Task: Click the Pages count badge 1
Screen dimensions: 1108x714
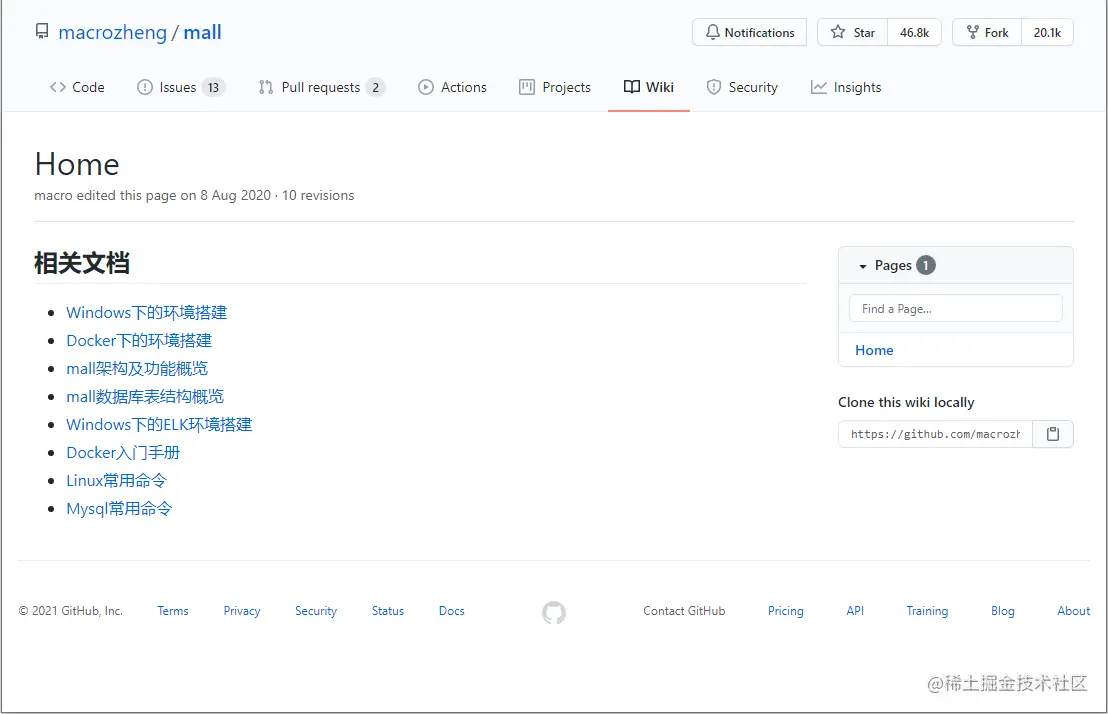Action: (926, 265)
